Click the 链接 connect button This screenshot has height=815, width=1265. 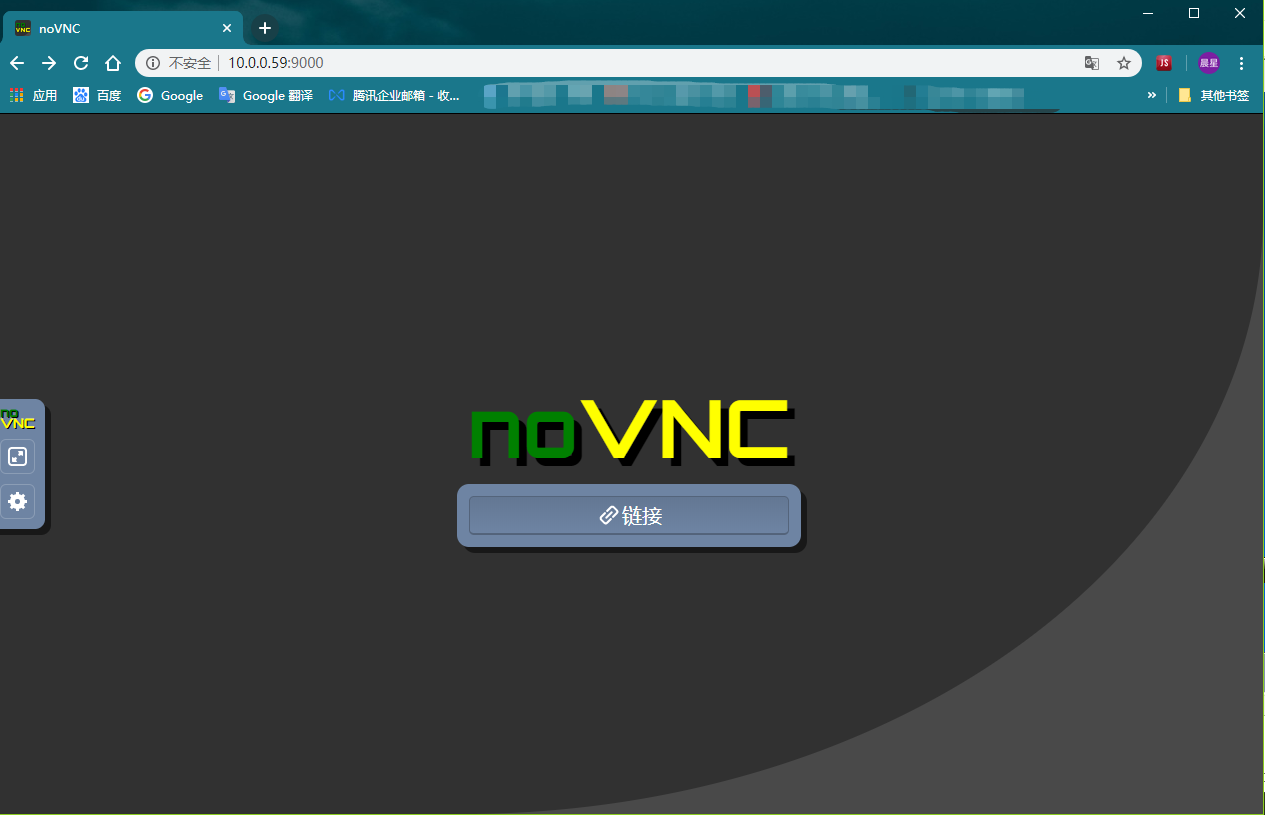point(629,515)
